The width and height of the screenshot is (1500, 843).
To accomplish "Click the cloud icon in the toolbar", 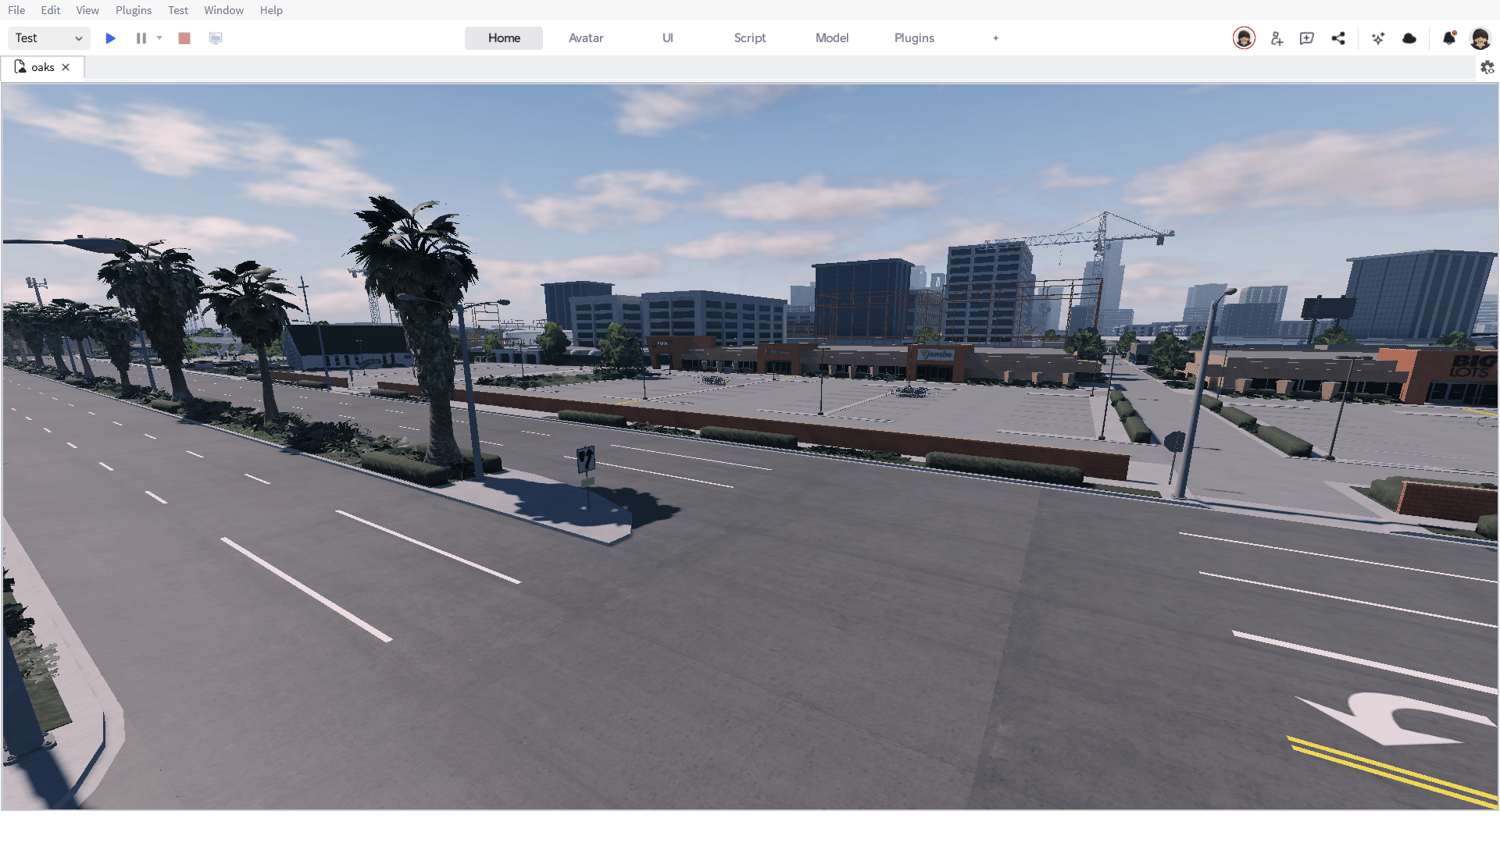I will click(x=1409, y=38).
